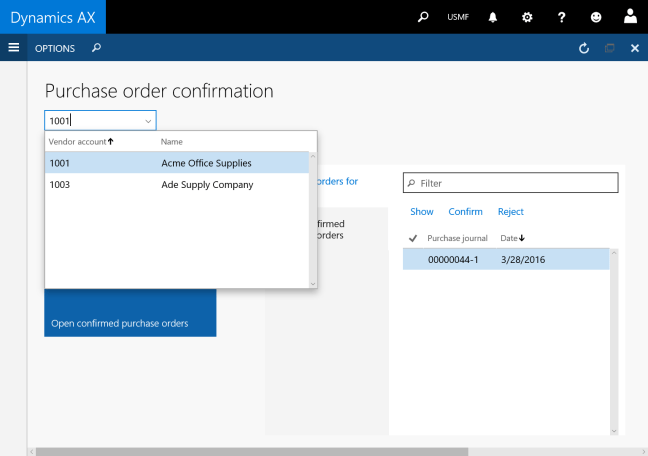Open the notifications bell
Screen dimensions: 648x456
(x=493, y=17)
